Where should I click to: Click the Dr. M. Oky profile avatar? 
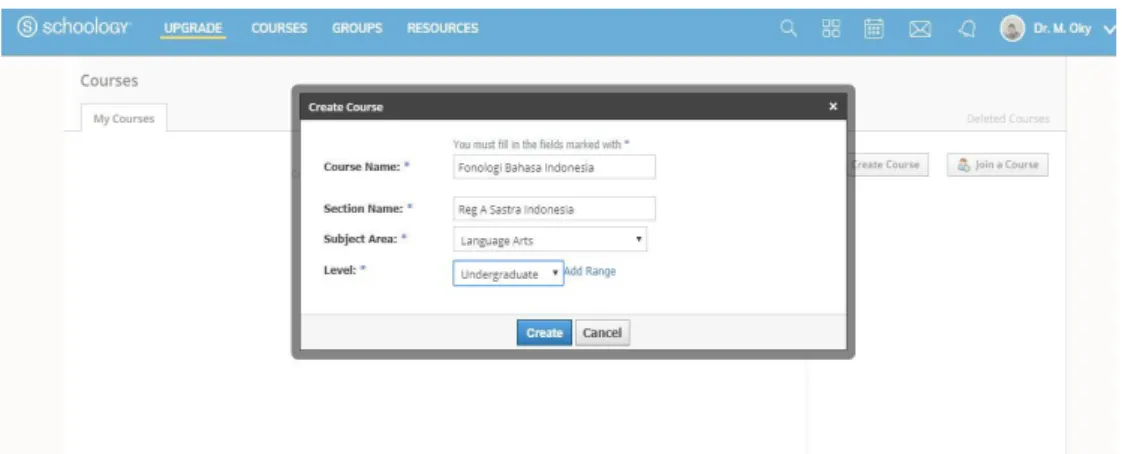[1012, 29]
